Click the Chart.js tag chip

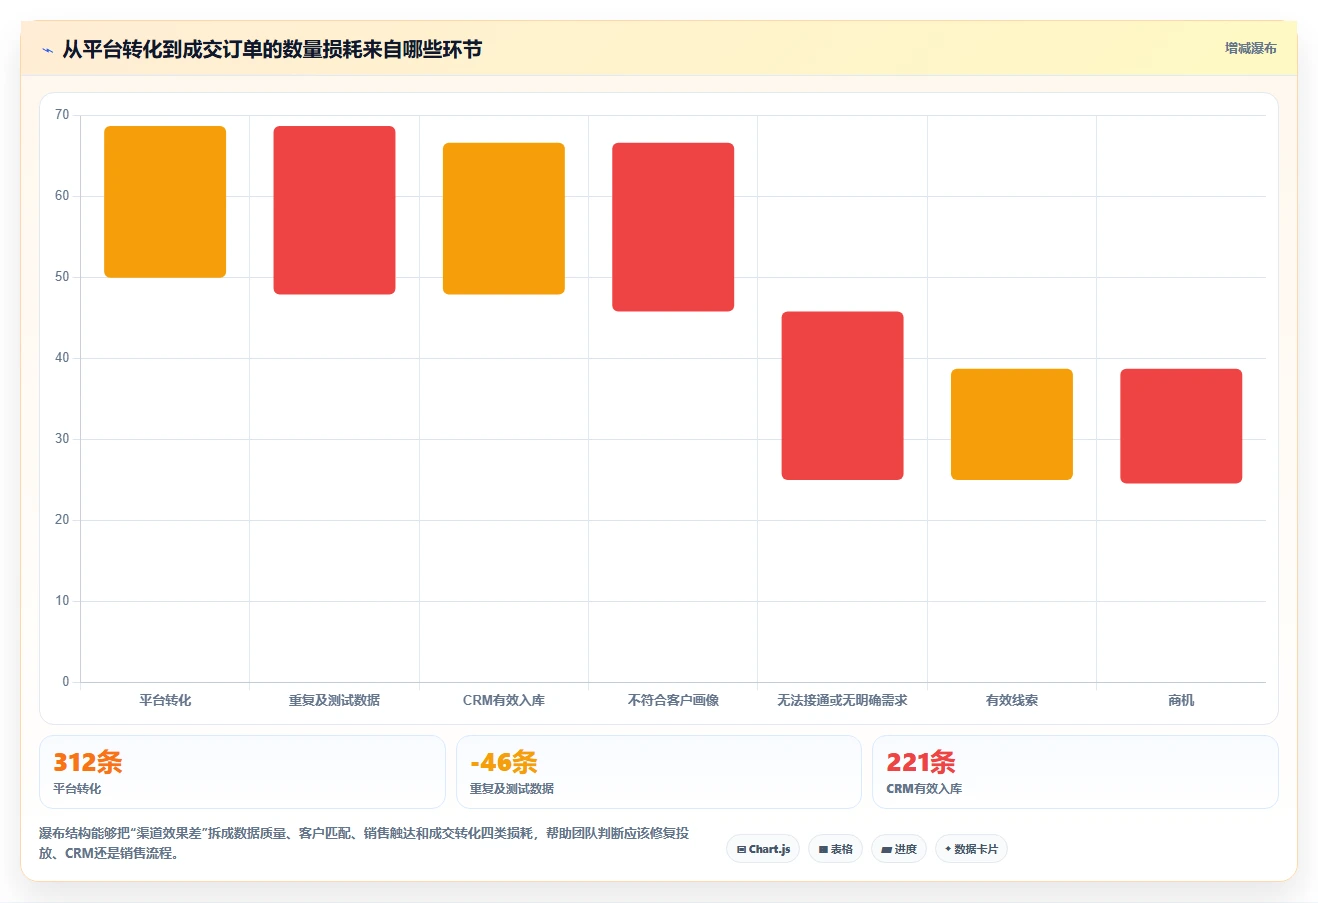click(763, 849)
